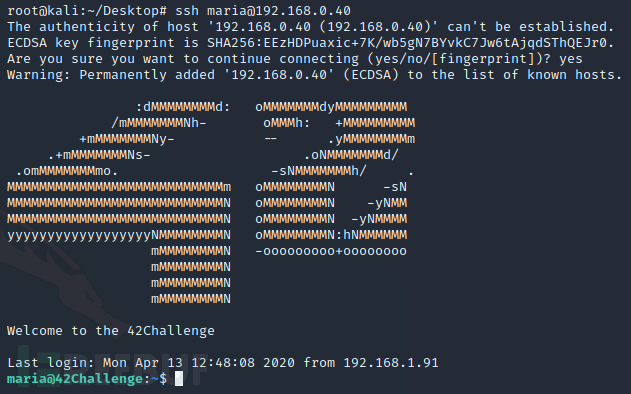The height and width of the screenshot is (394, 631).
Task: Click the SHA256 ECDSA fingerprint string
Action: (410, 43)
